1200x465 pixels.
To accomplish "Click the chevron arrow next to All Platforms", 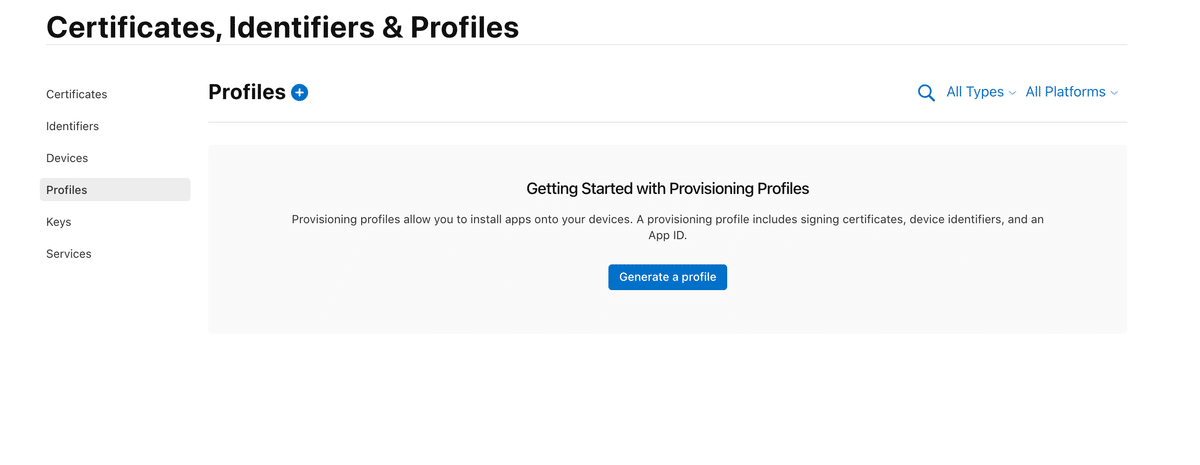I will [1114, 93].
